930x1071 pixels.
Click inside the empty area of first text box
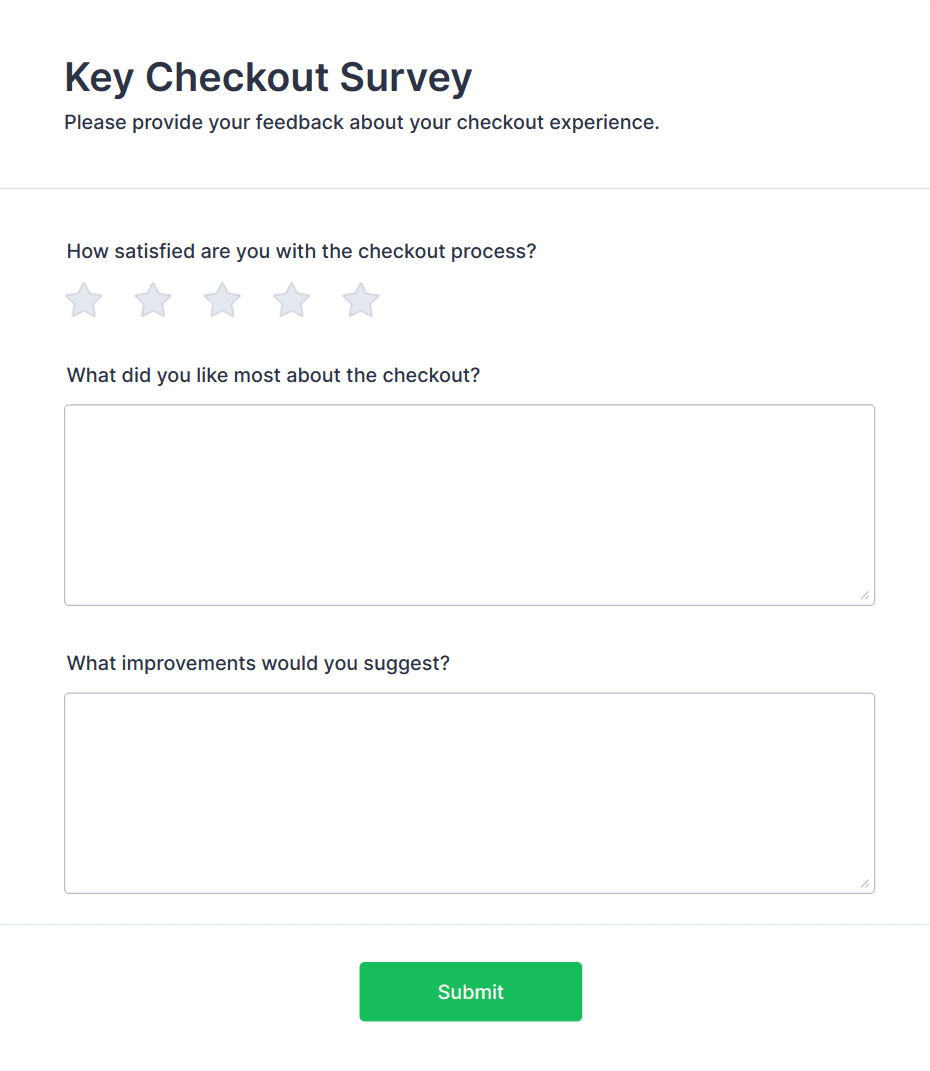(469, 505)
